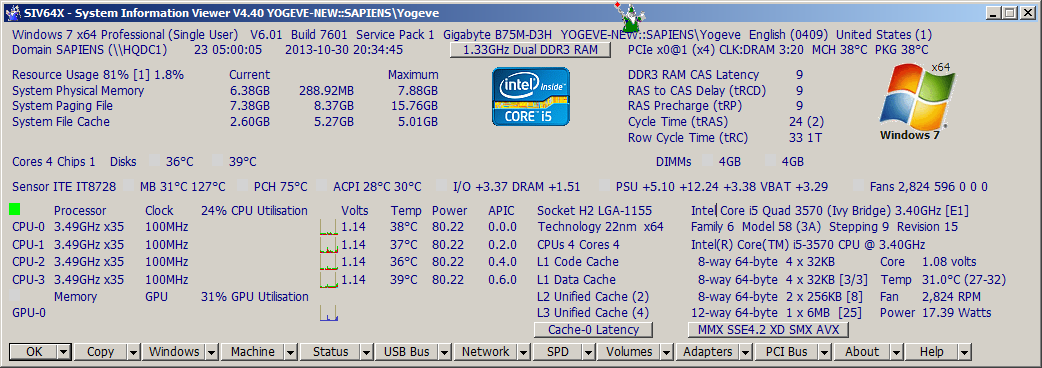This screenshot has width=1042, height=368.
Task: Open the About button
Action: point(861,352)
